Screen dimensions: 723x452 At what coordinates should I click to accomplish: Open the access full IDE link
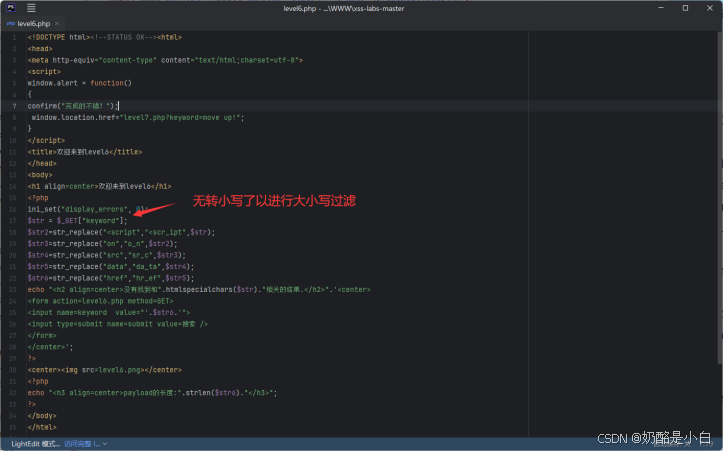pyautogui.click(x=82, y=444)
